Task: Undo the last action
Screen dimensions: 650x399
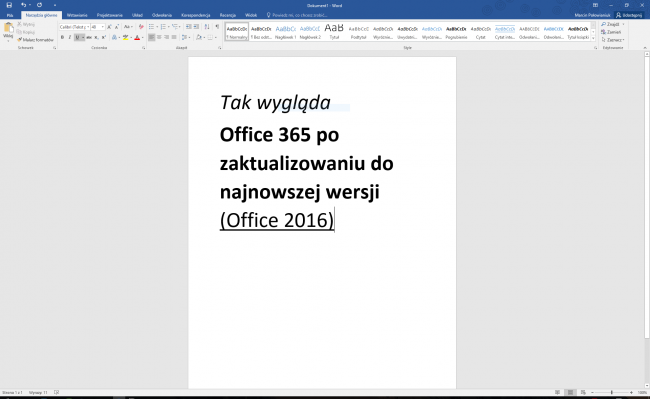Action: pos(24,5)
